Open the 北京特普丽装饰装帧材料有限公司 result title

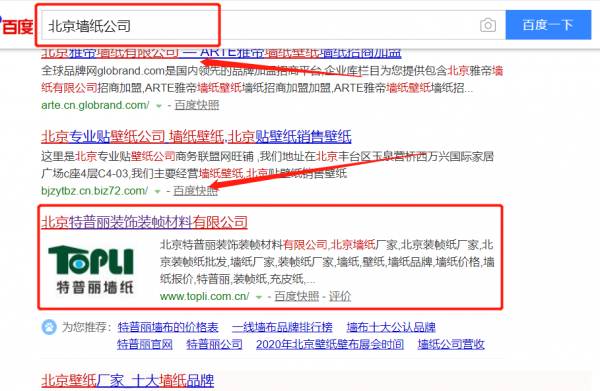point(144,222)
